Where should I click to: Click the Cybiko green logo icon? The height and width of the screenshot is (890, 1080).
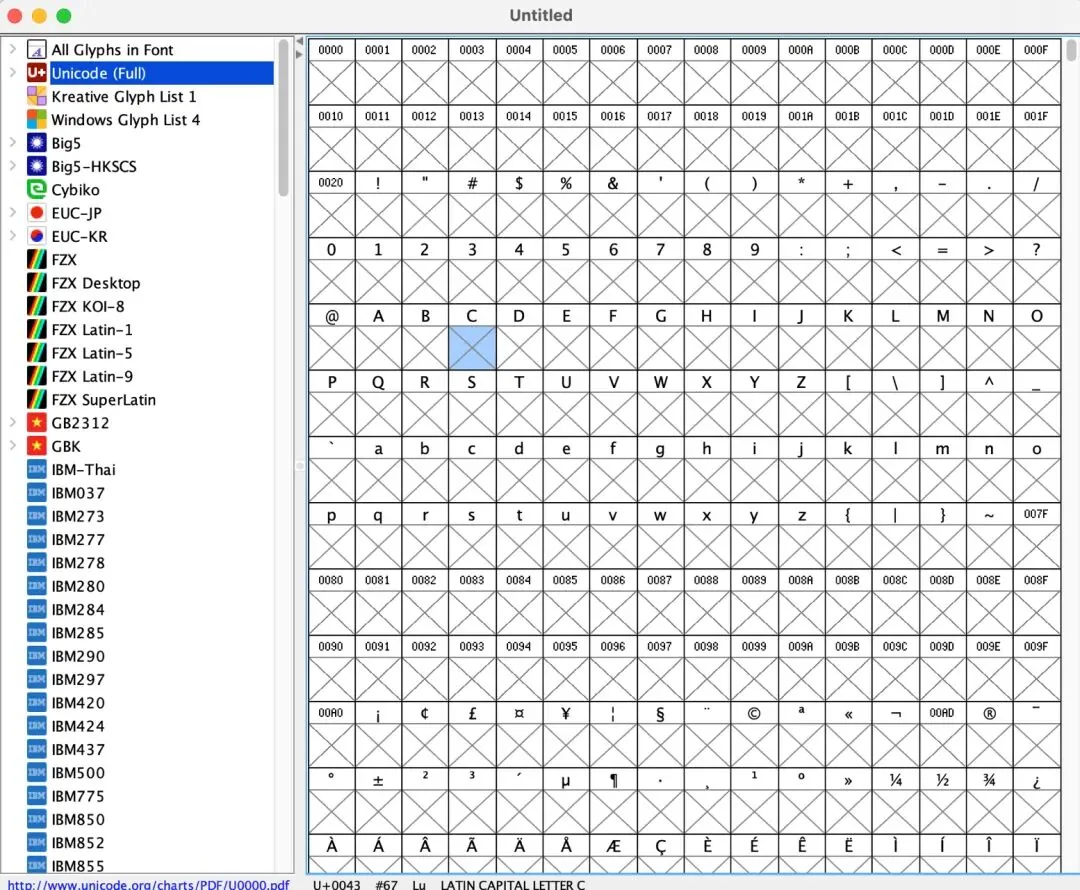(x=37, y=189)
